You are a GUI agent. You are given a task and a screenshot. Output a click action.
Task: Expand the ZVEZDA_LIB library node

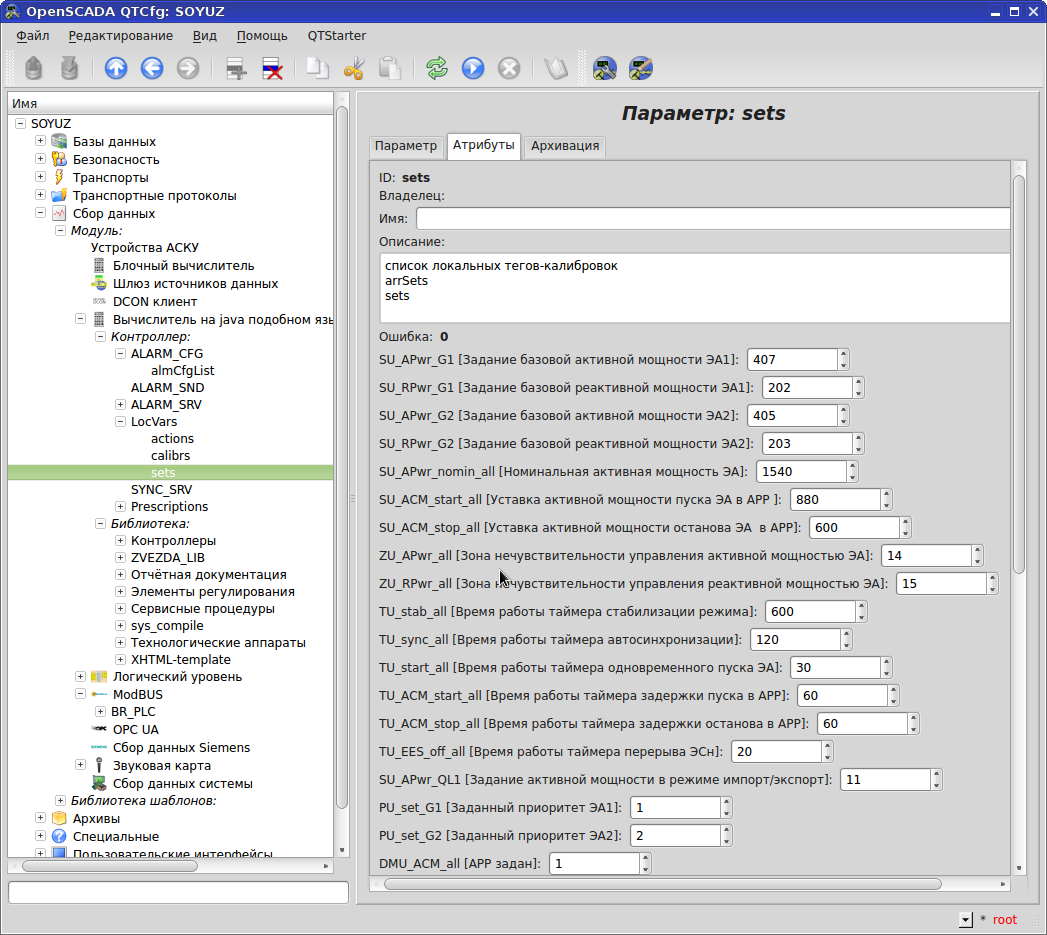120,557
